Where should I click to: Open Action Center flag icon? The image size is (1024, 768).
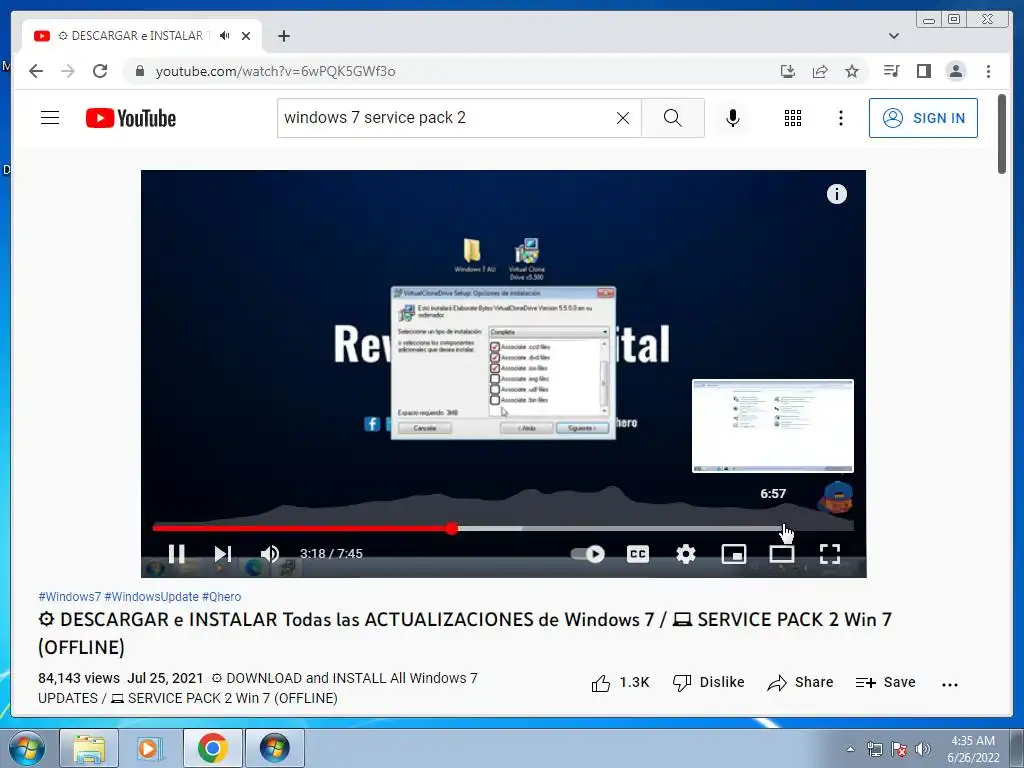point(899,749)
